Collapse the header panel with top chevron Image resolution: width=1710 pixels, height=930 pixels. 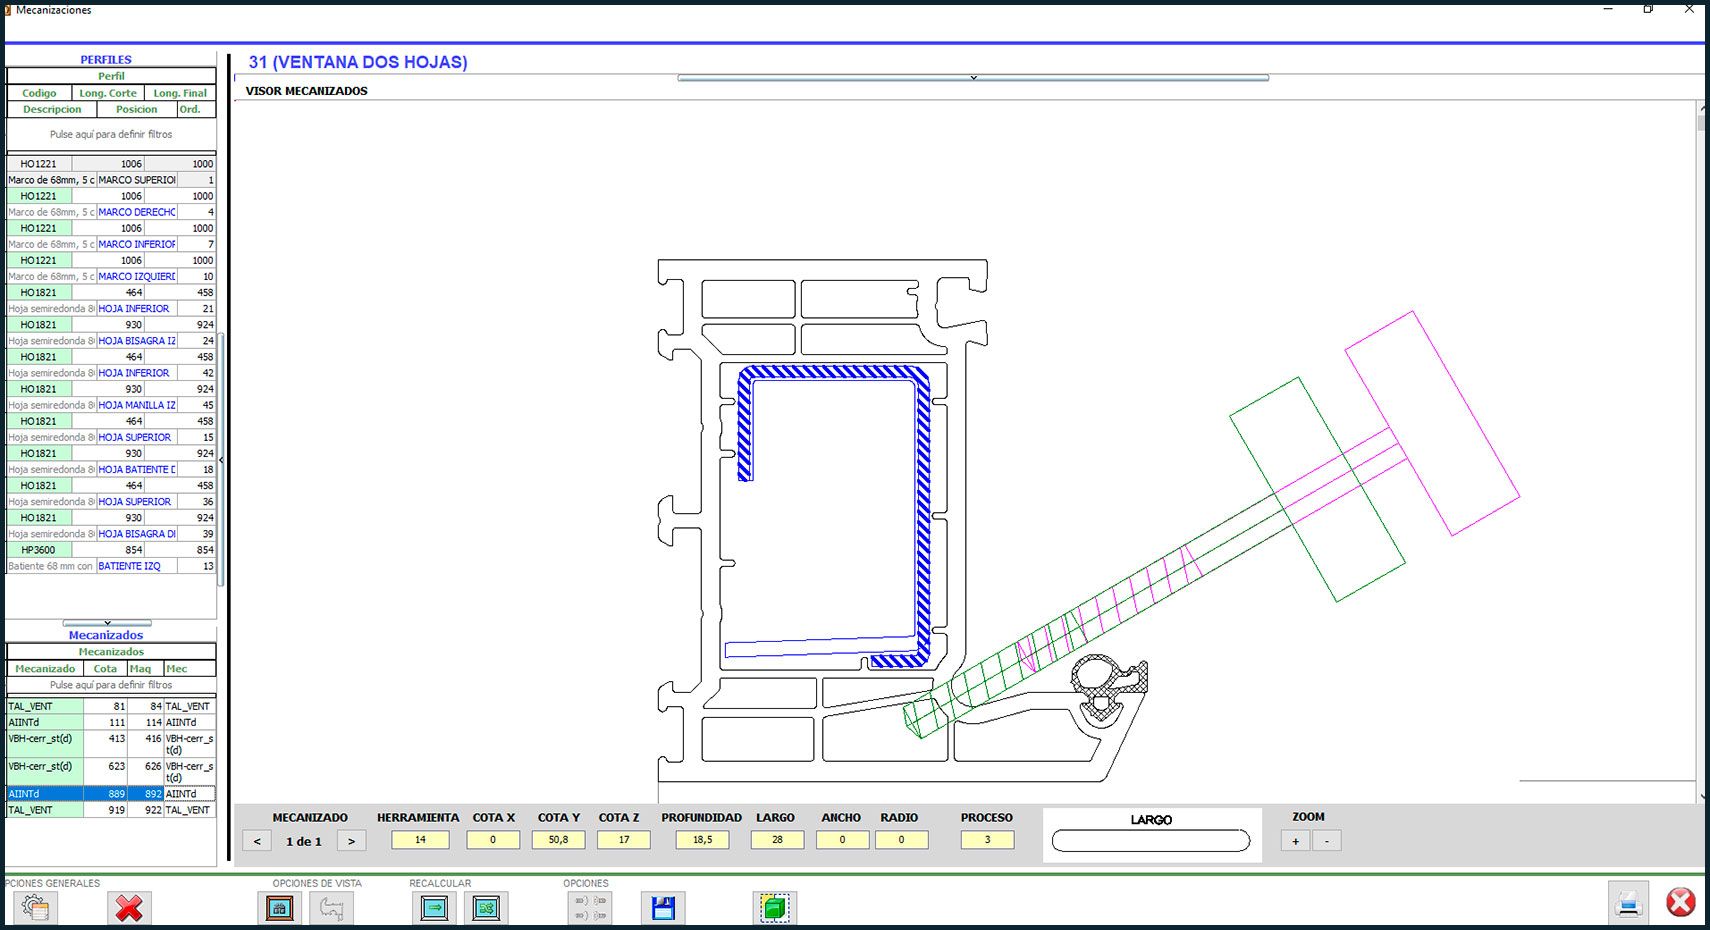click(972, 77)
